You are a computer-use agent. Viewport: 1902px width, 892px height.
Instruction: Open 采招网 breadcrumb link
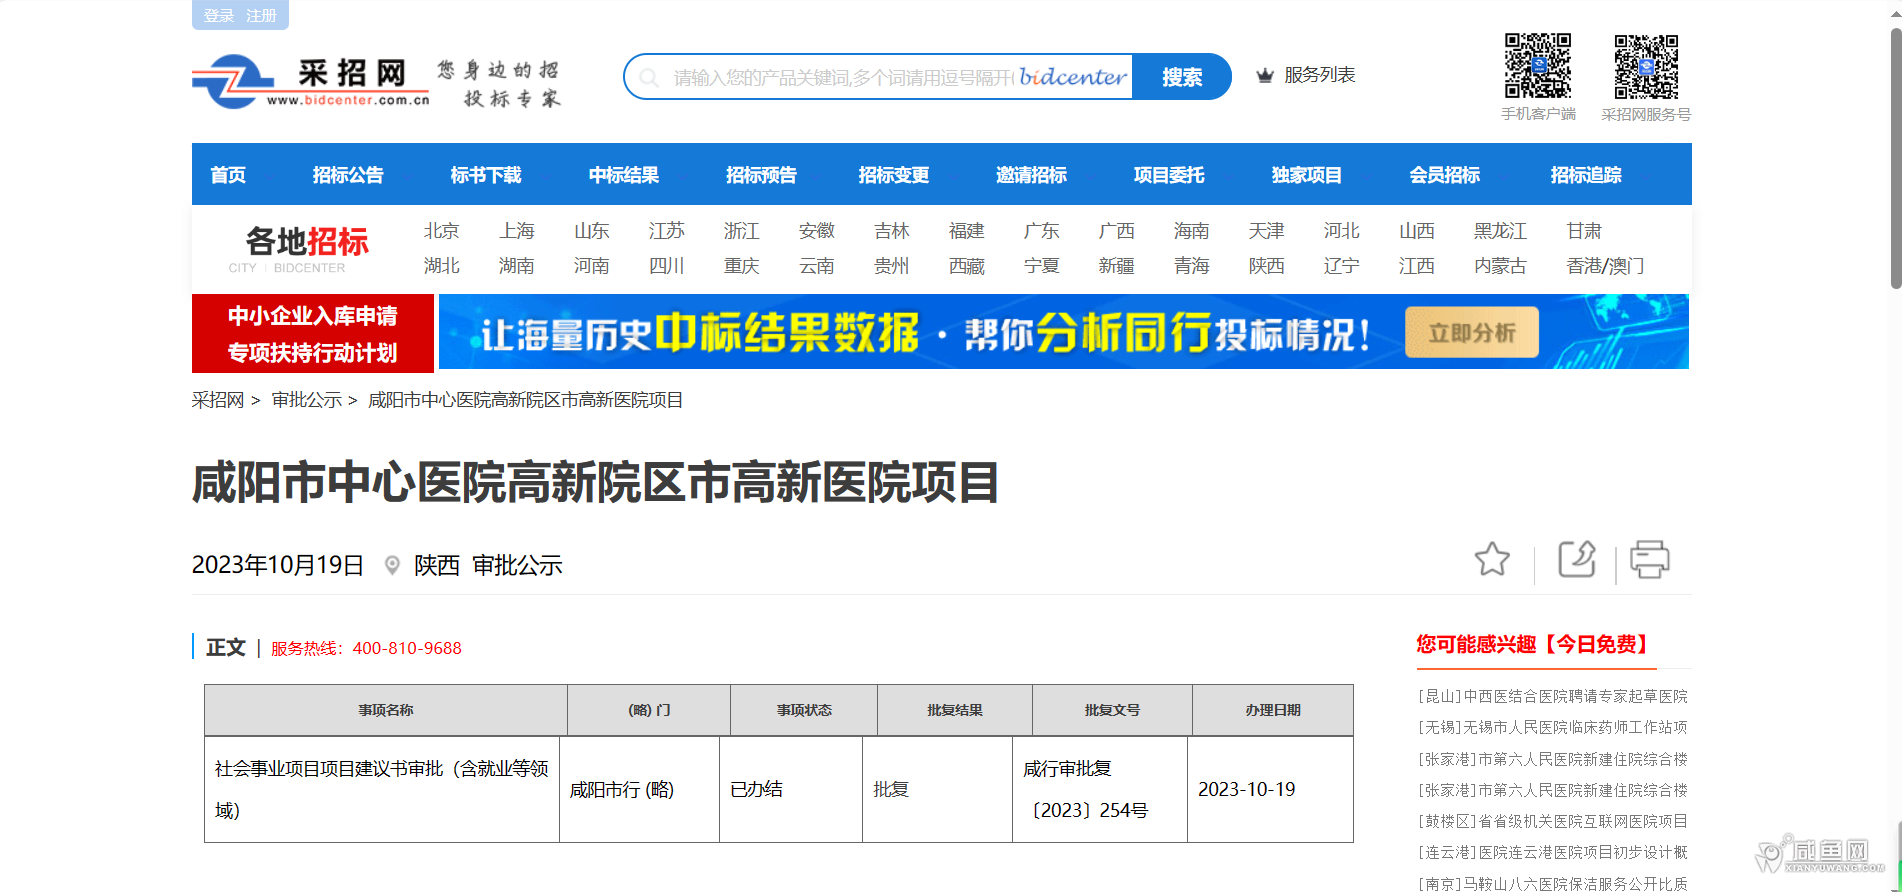[x=218, y=400]
